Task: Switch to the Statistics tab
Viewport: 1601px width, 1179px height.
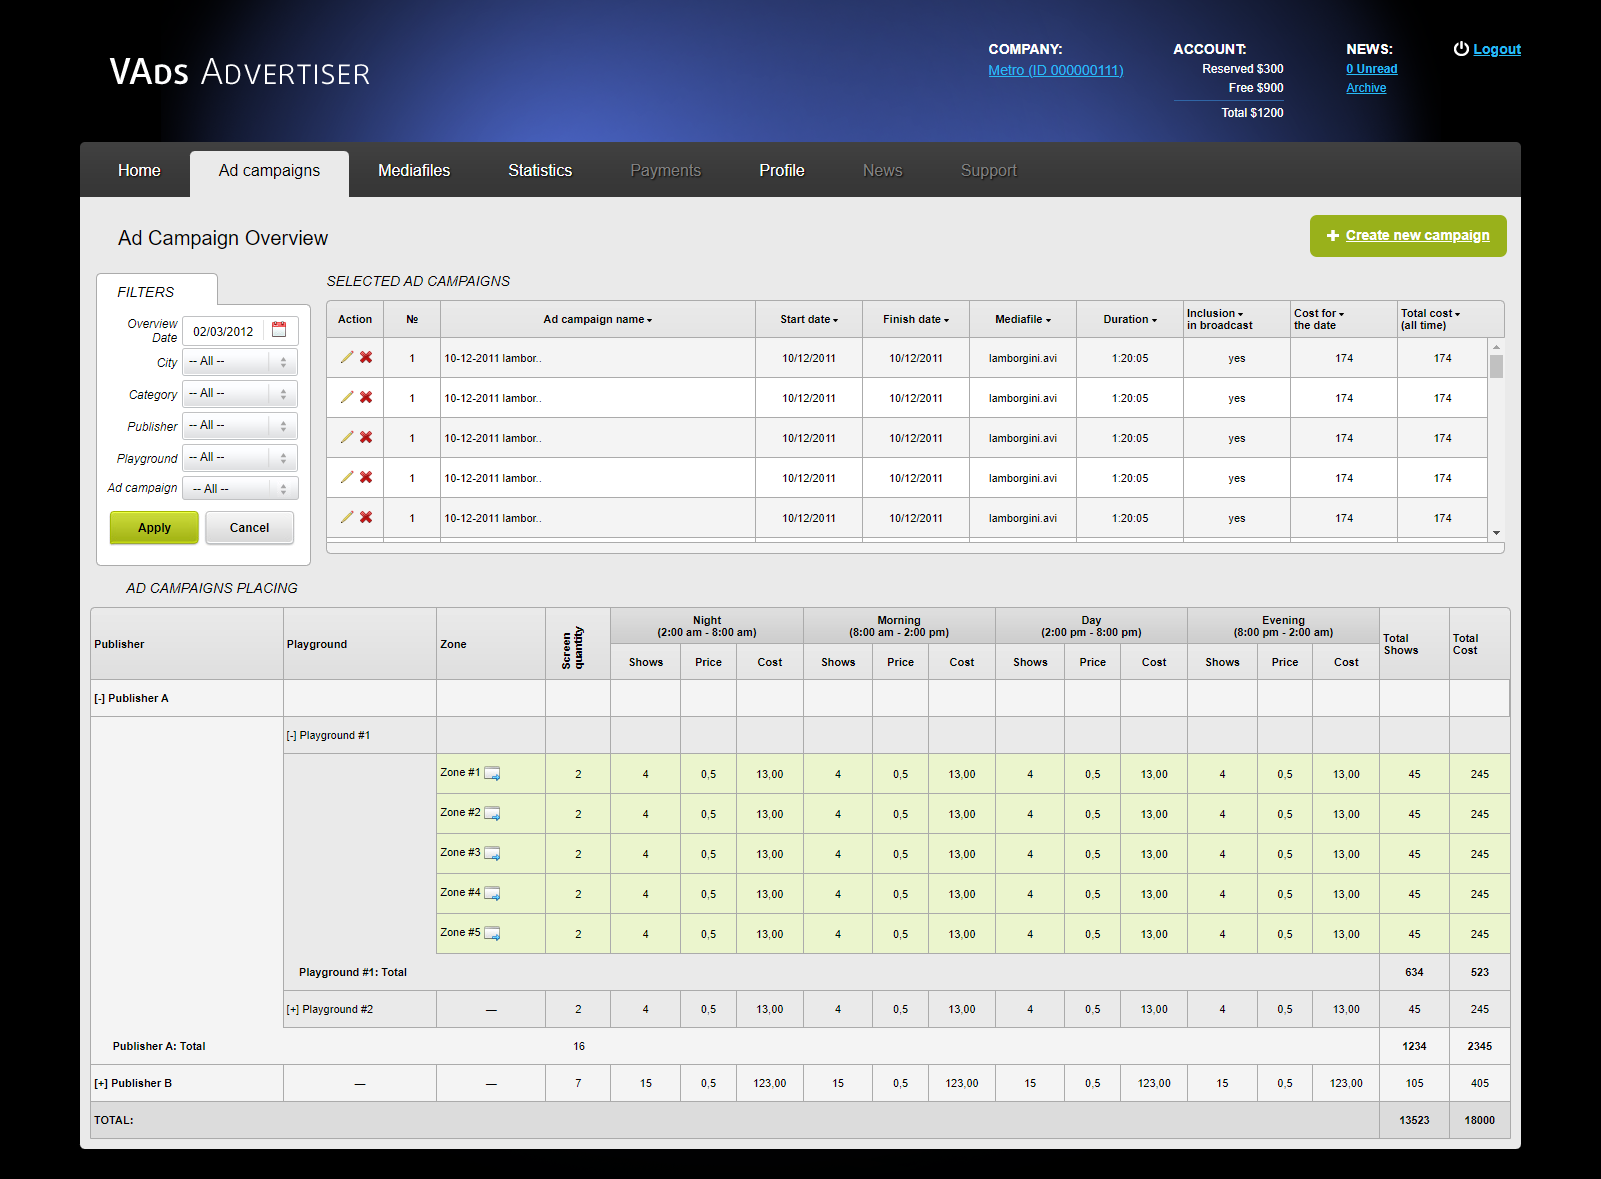Action: [x=540, y=170]
